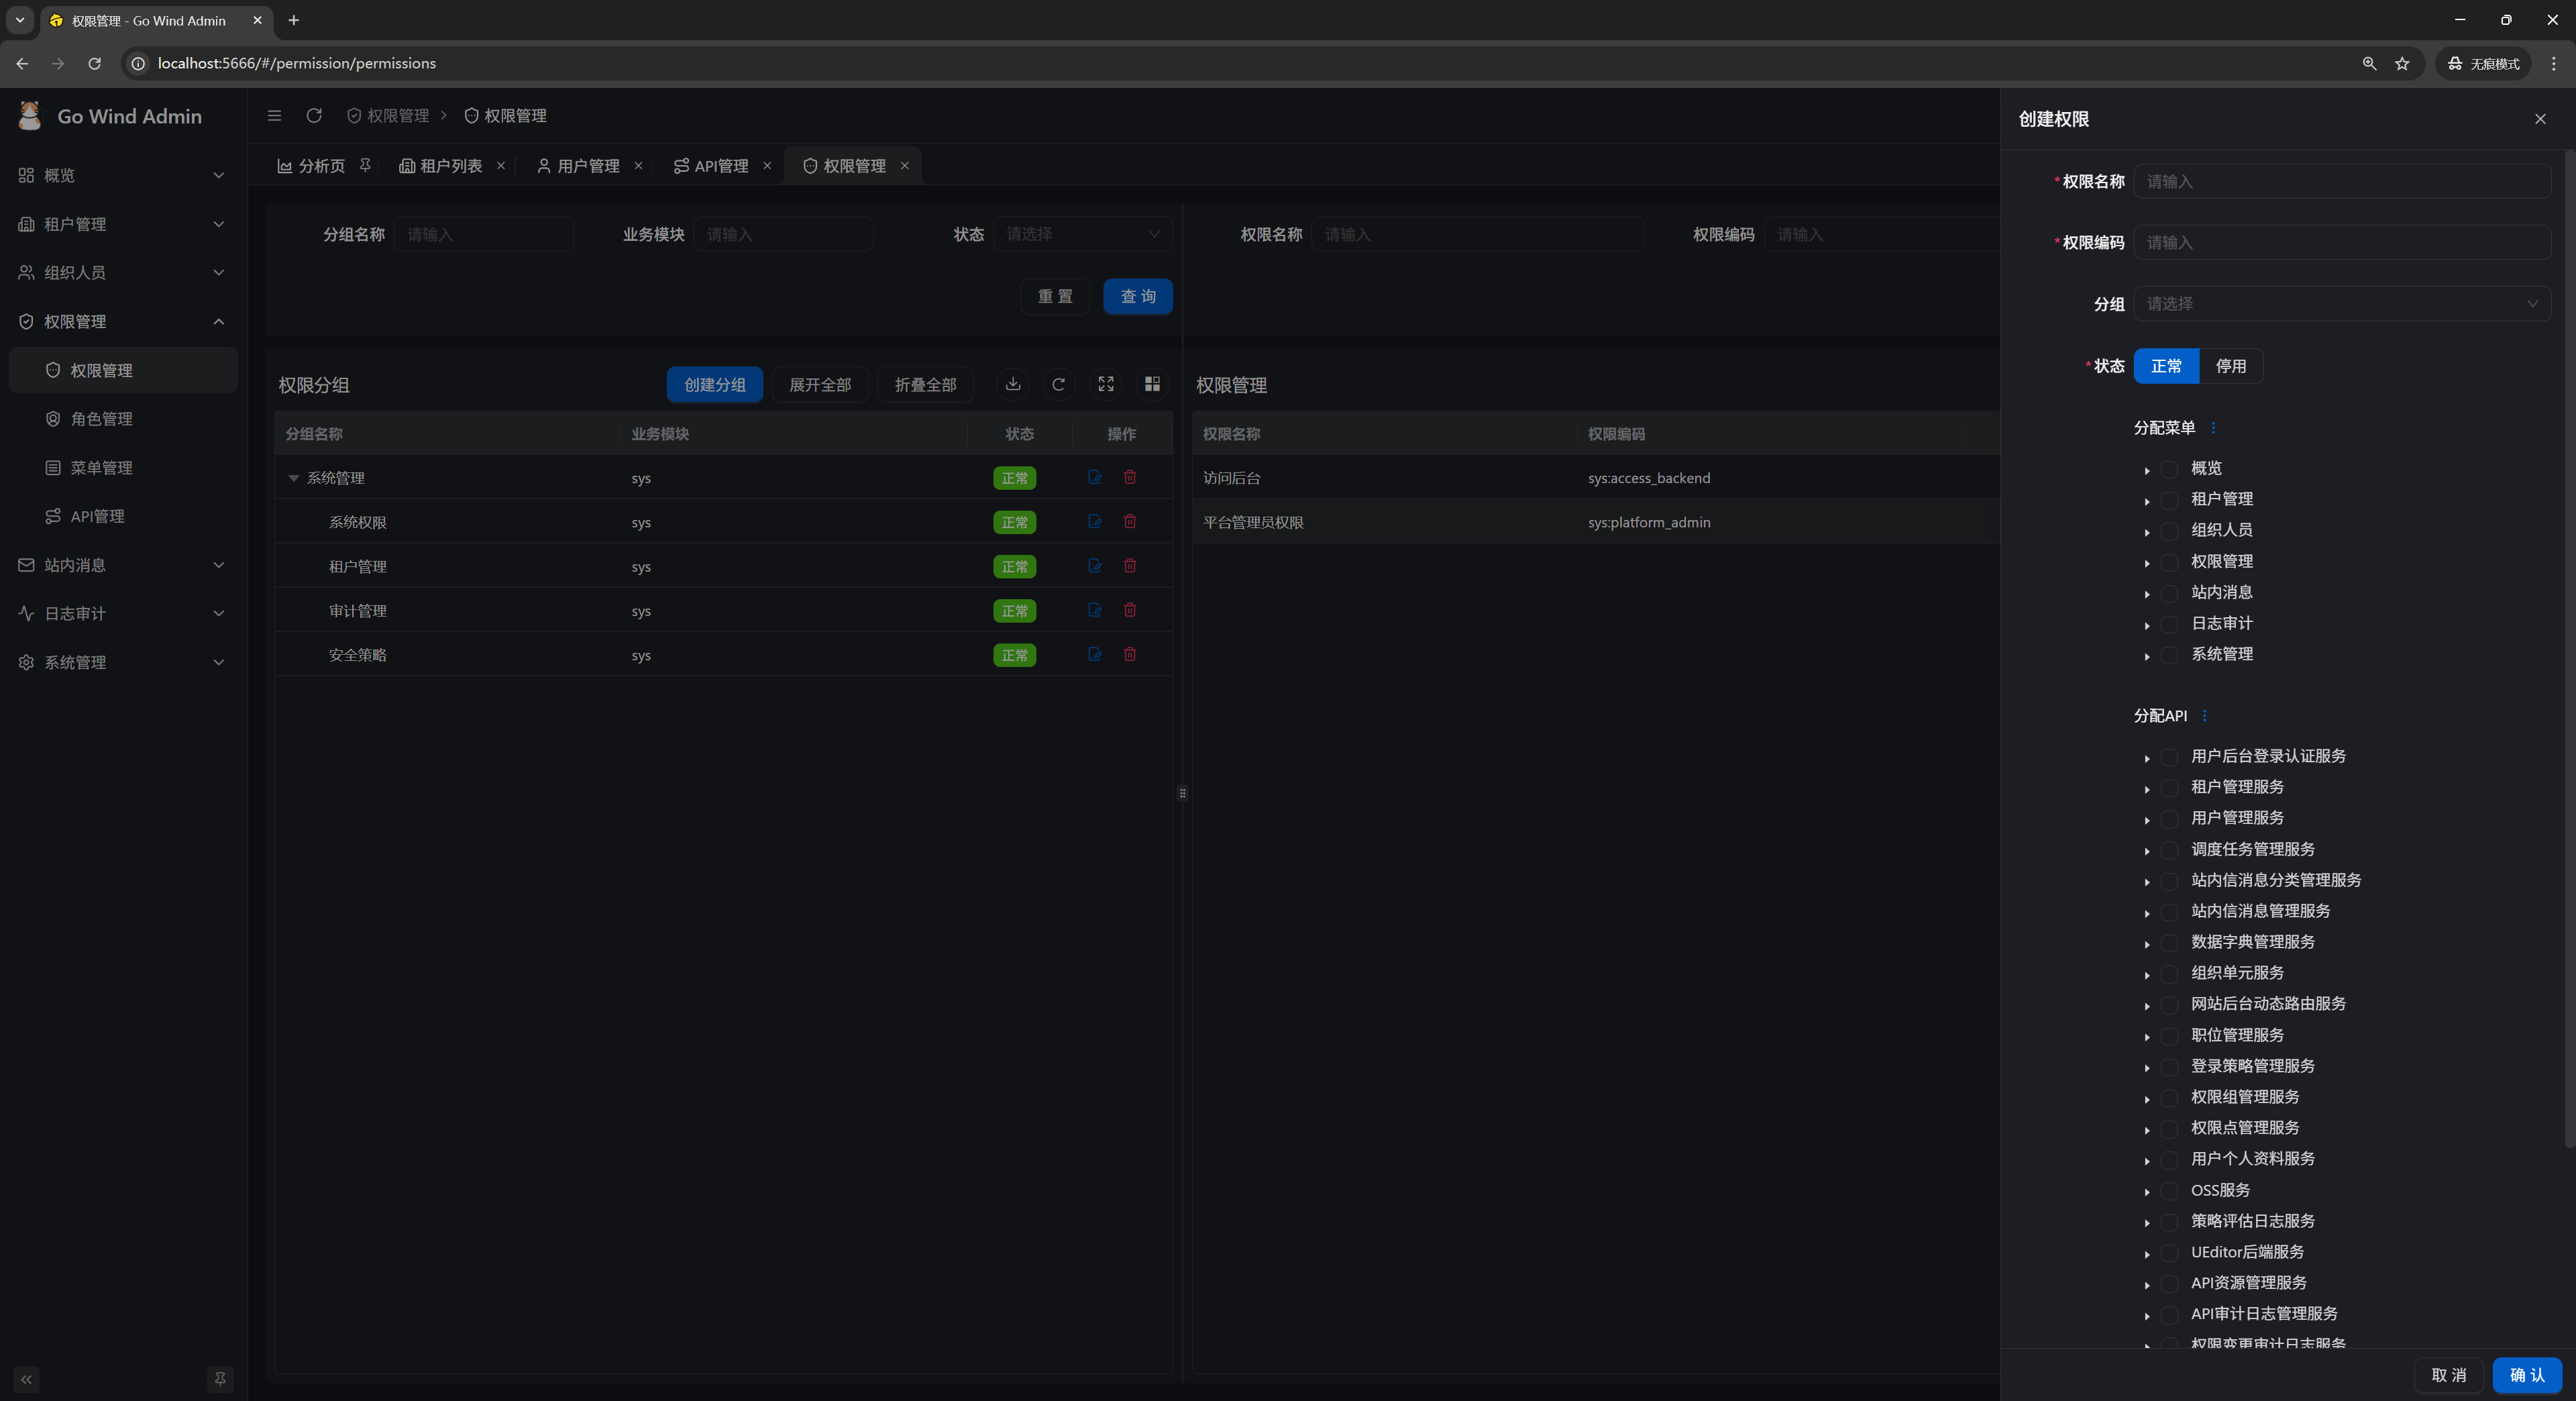The height and width of the screenshot is (1401, 2576).
Task: Close the API管理 tab
Action: 767,166
